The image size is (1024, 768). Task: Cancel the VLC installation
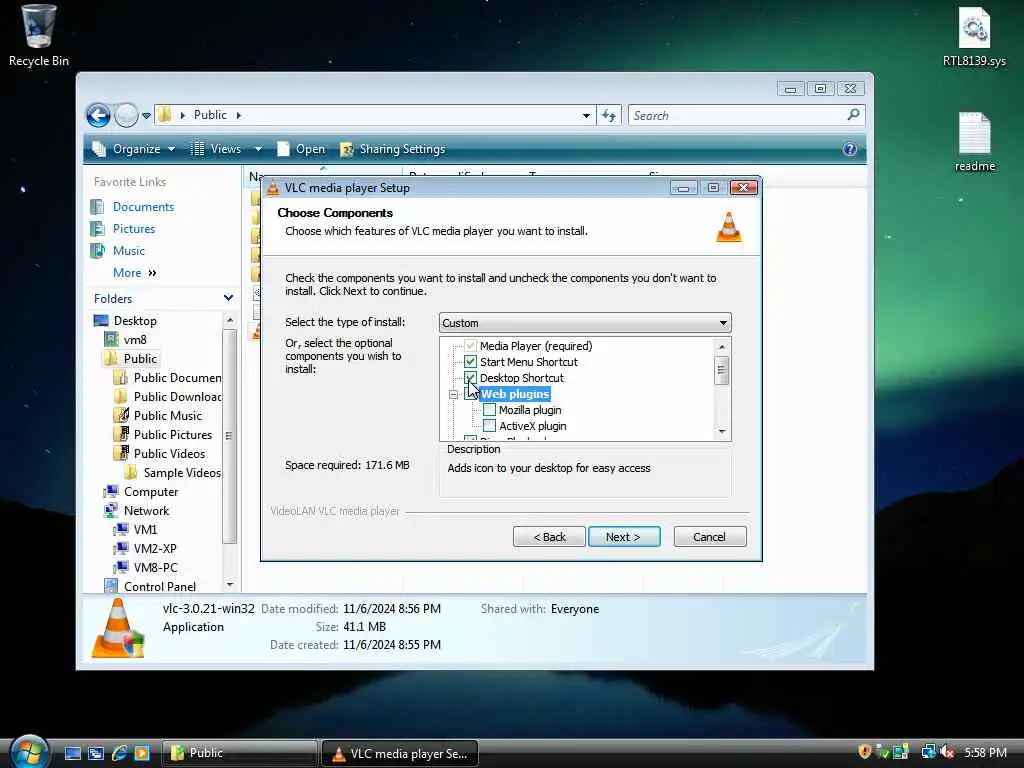[709, 537]
